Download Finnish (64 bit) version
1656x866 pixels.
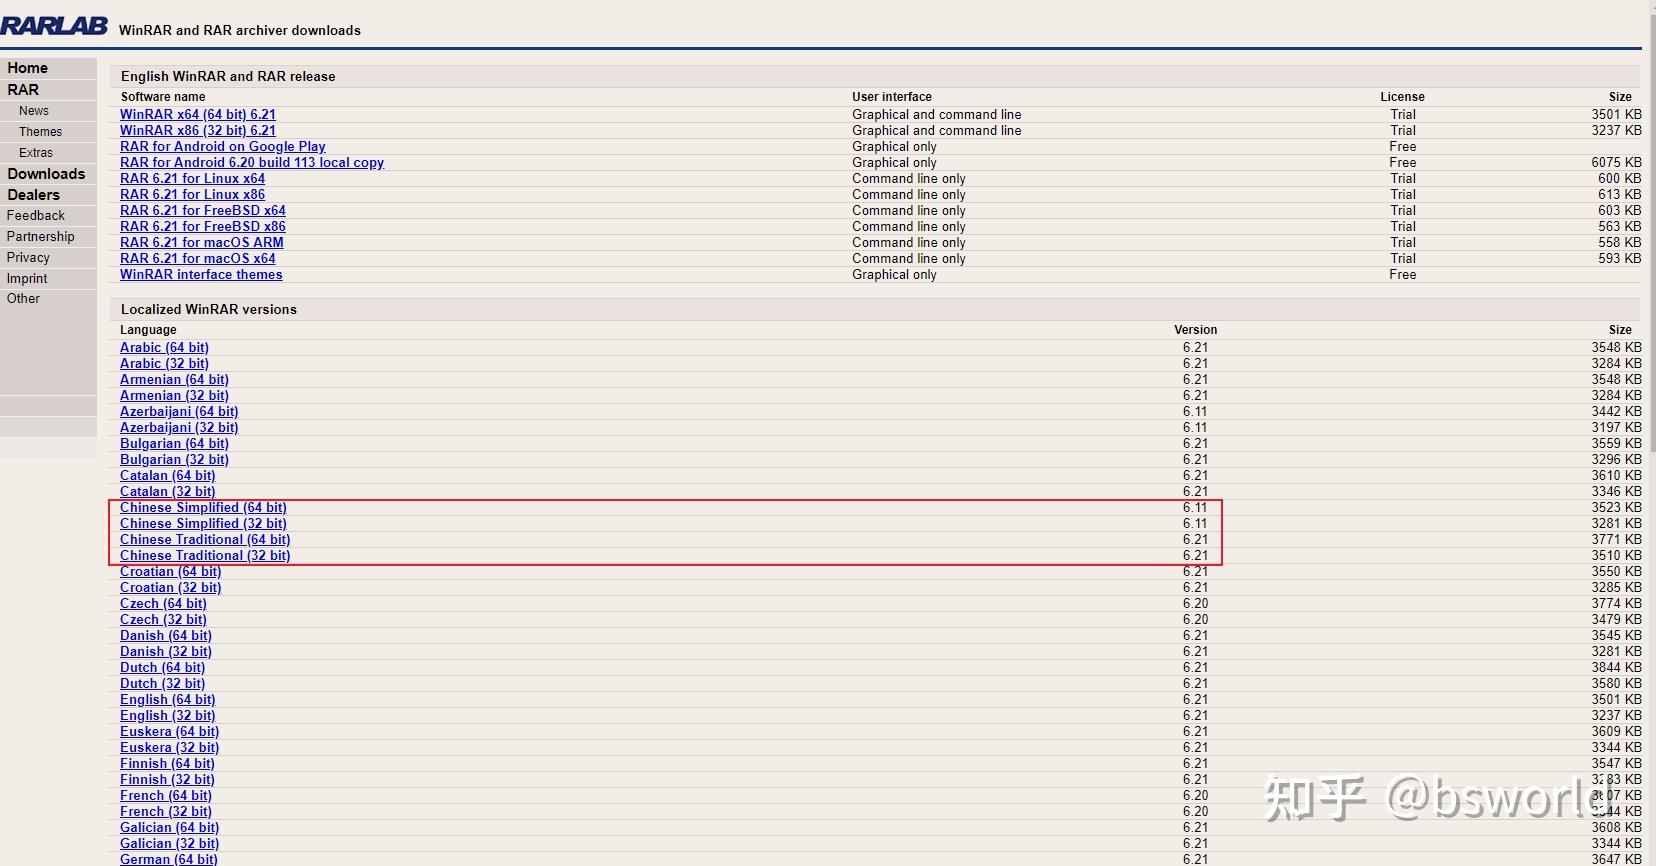coord(167,764)
